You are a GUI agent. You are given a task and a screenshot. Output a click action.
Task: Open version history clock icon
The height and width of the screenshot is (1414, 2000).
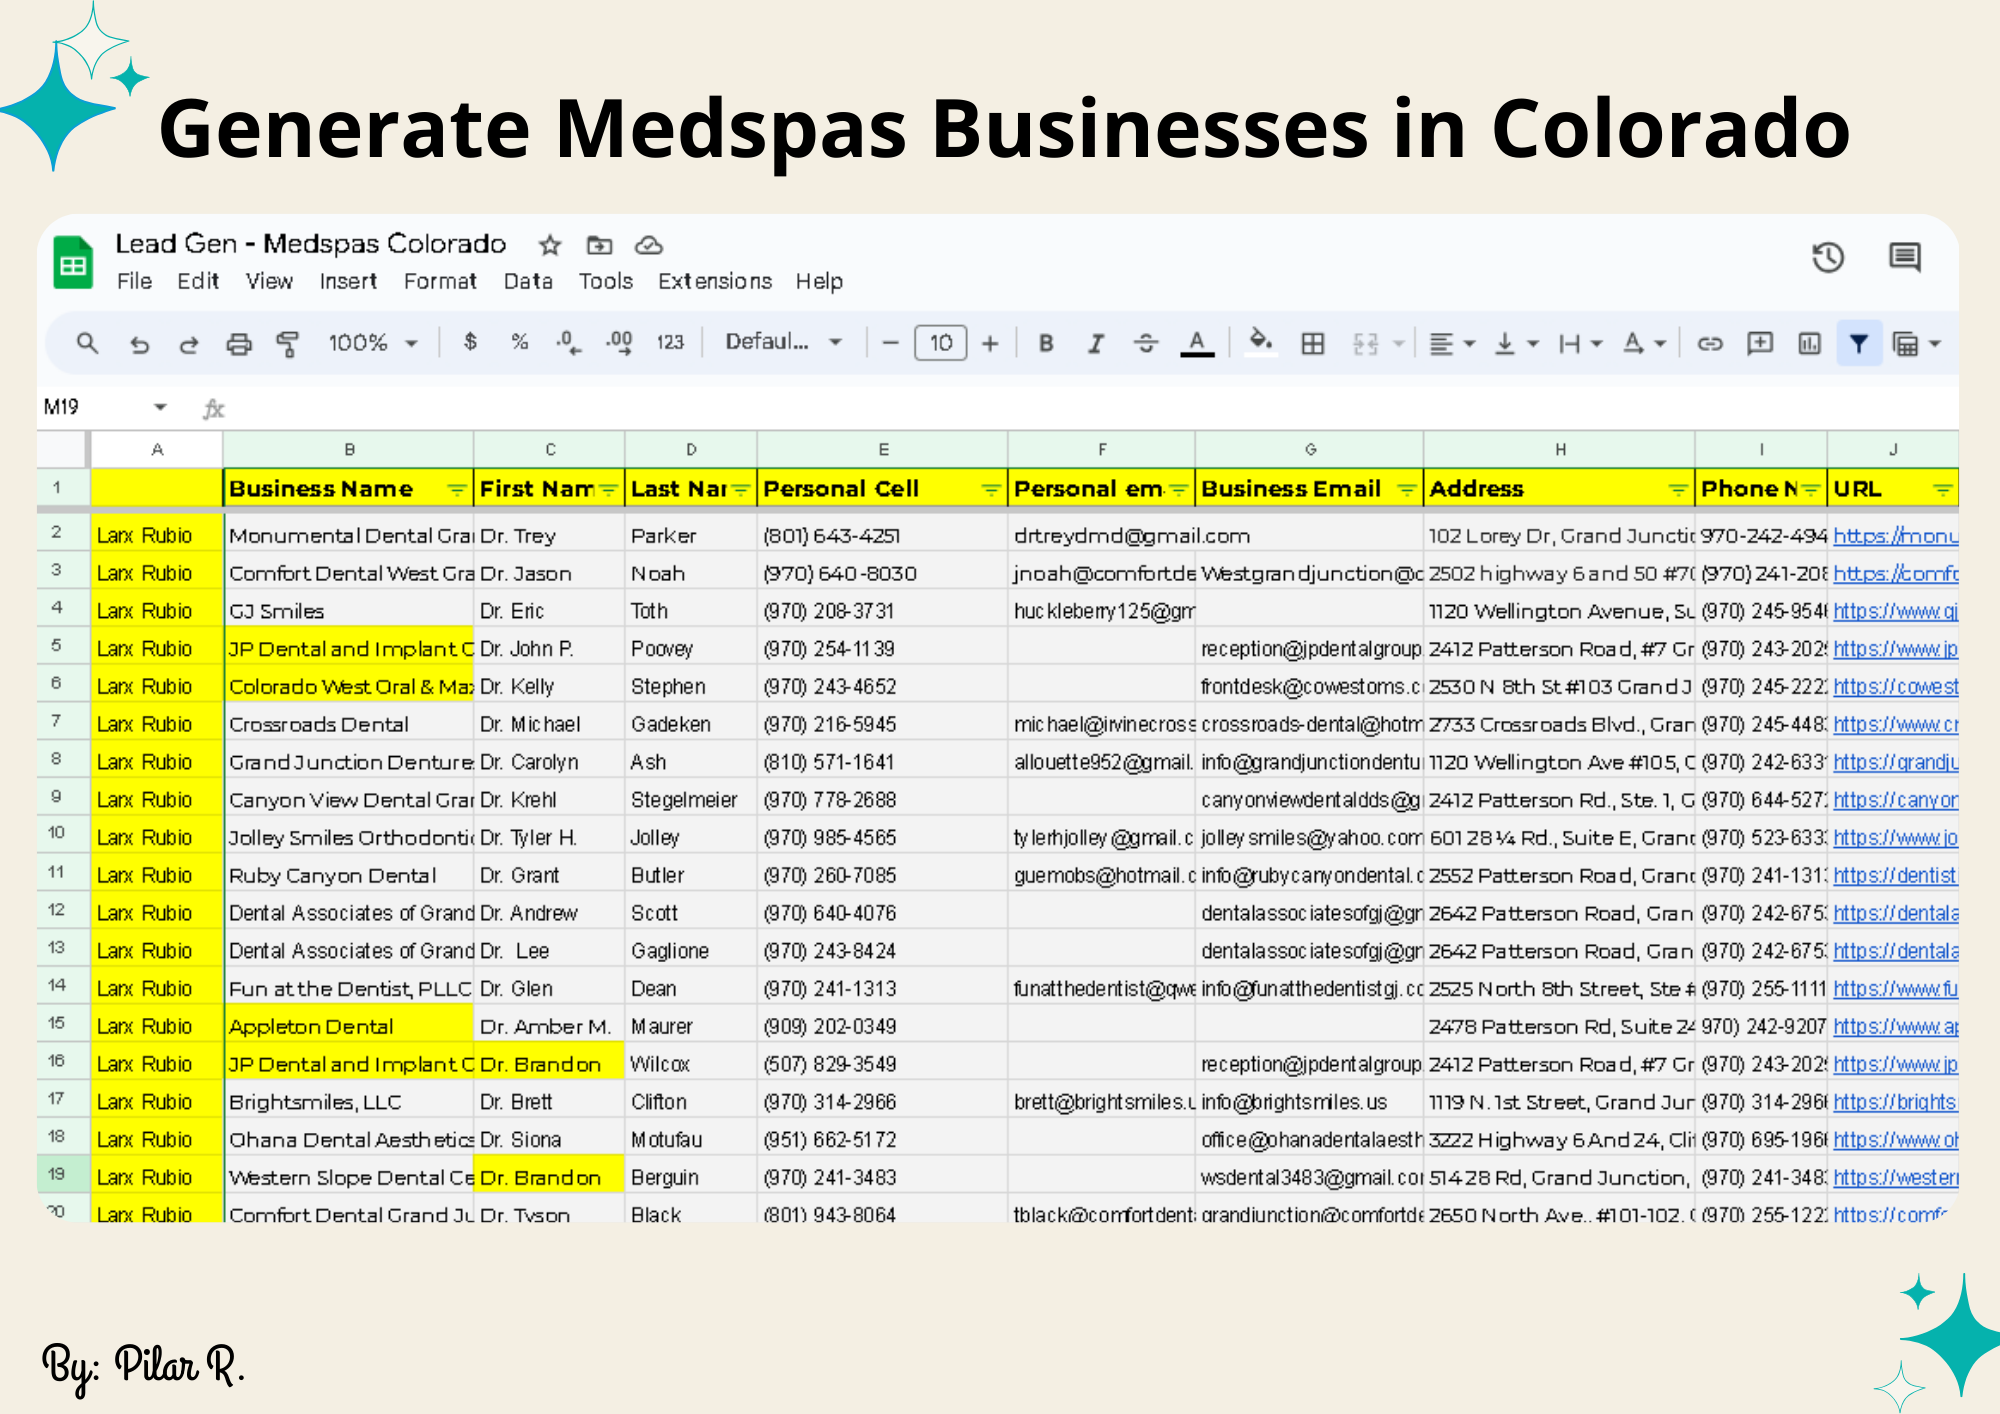(1827, 257)
